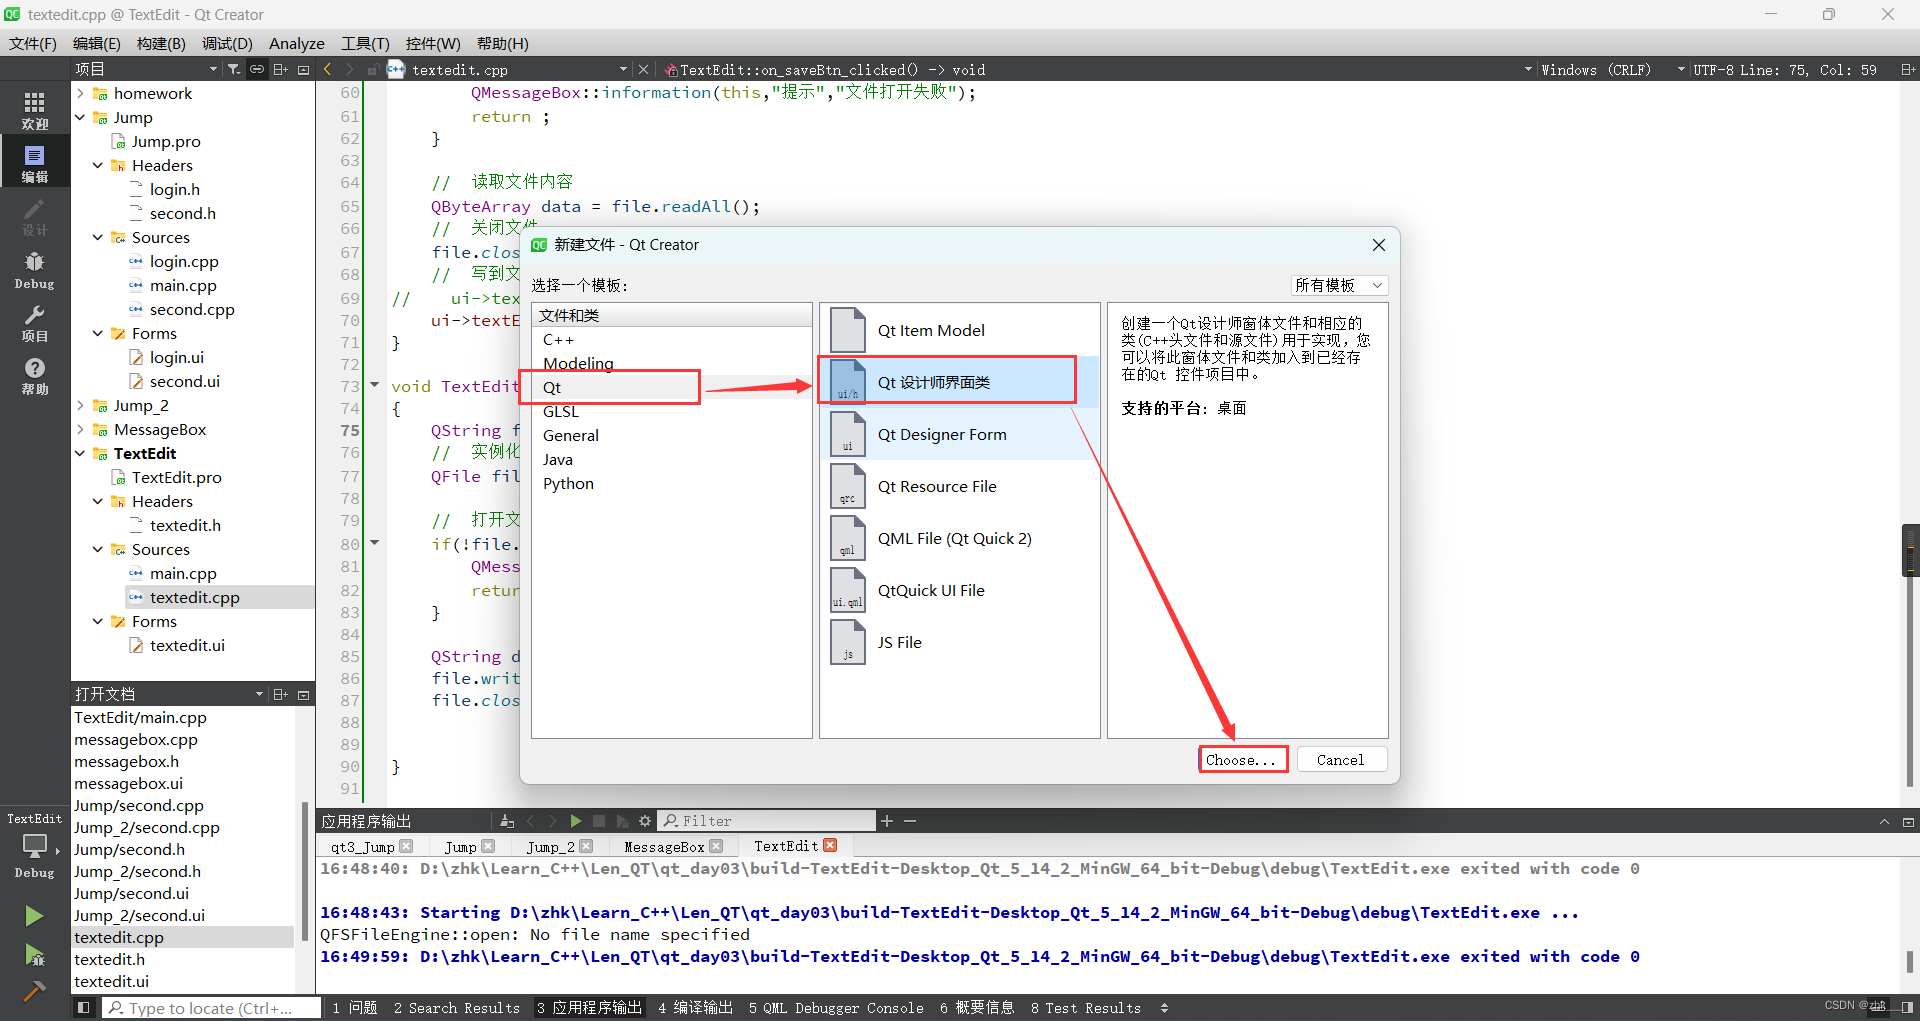Re-run from the application output toolbar
Image resolution: width=1920 pixels, height=1021 pixels.
(576, 821)
